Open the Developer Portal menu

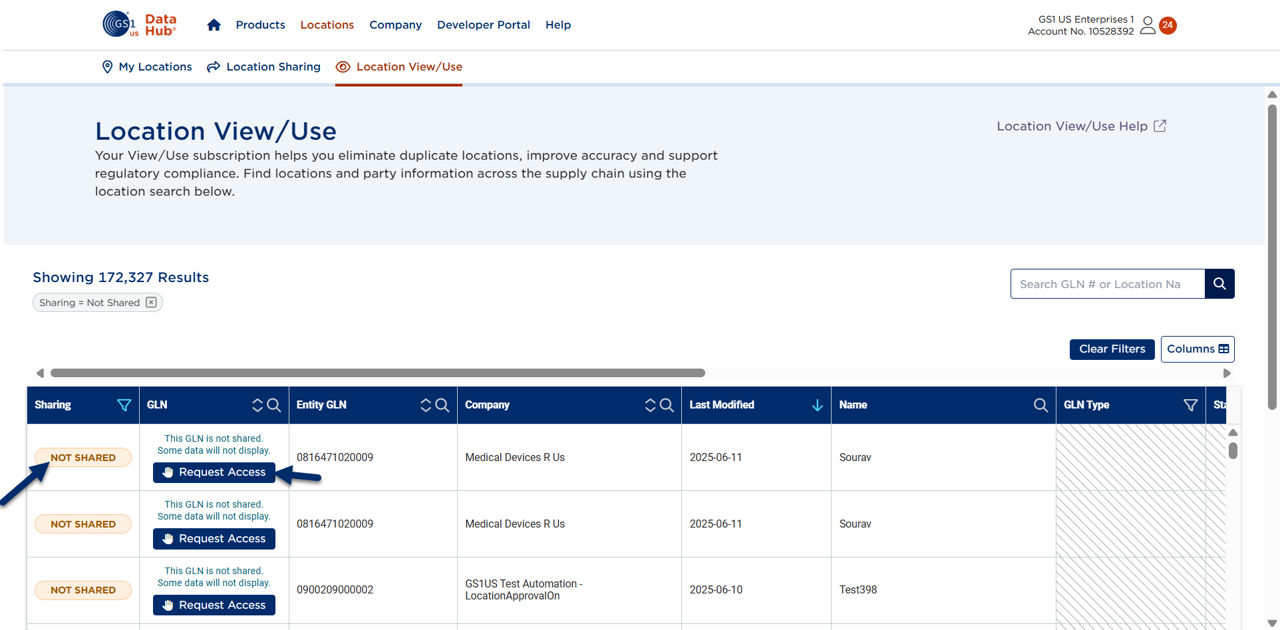click(484, 25)
